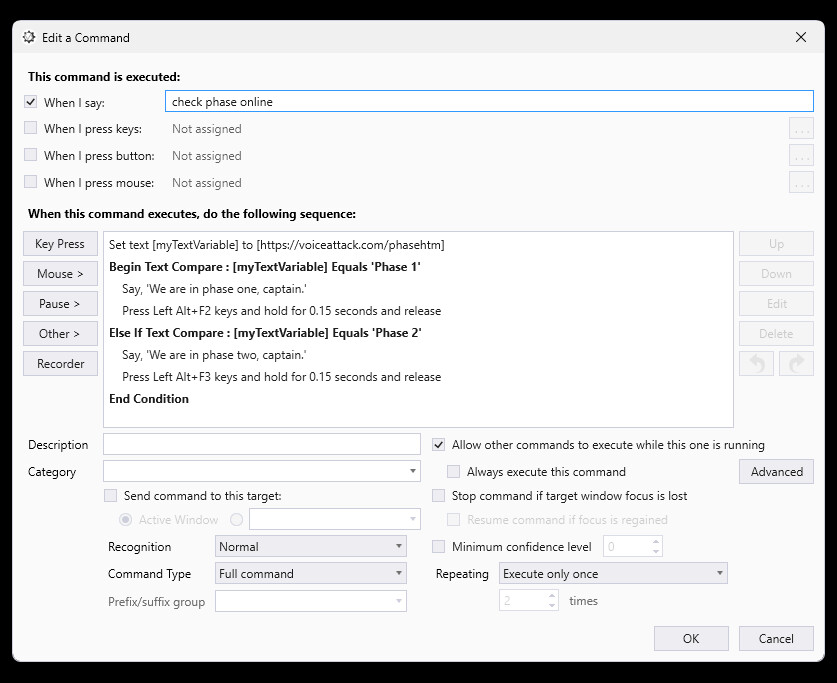This screenshot has width=837, height=683.
Task: Open the 'Other >' action menu
Action: tap(60, 333)
